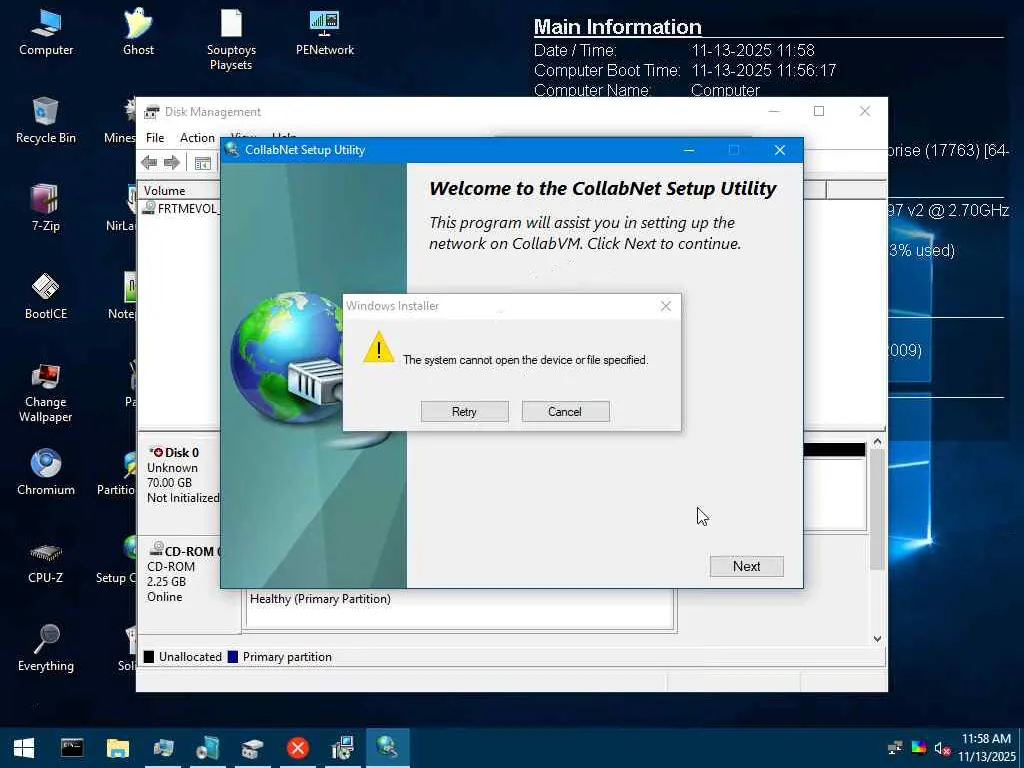Click the Unallocated black legend swatch

point(149,657)
